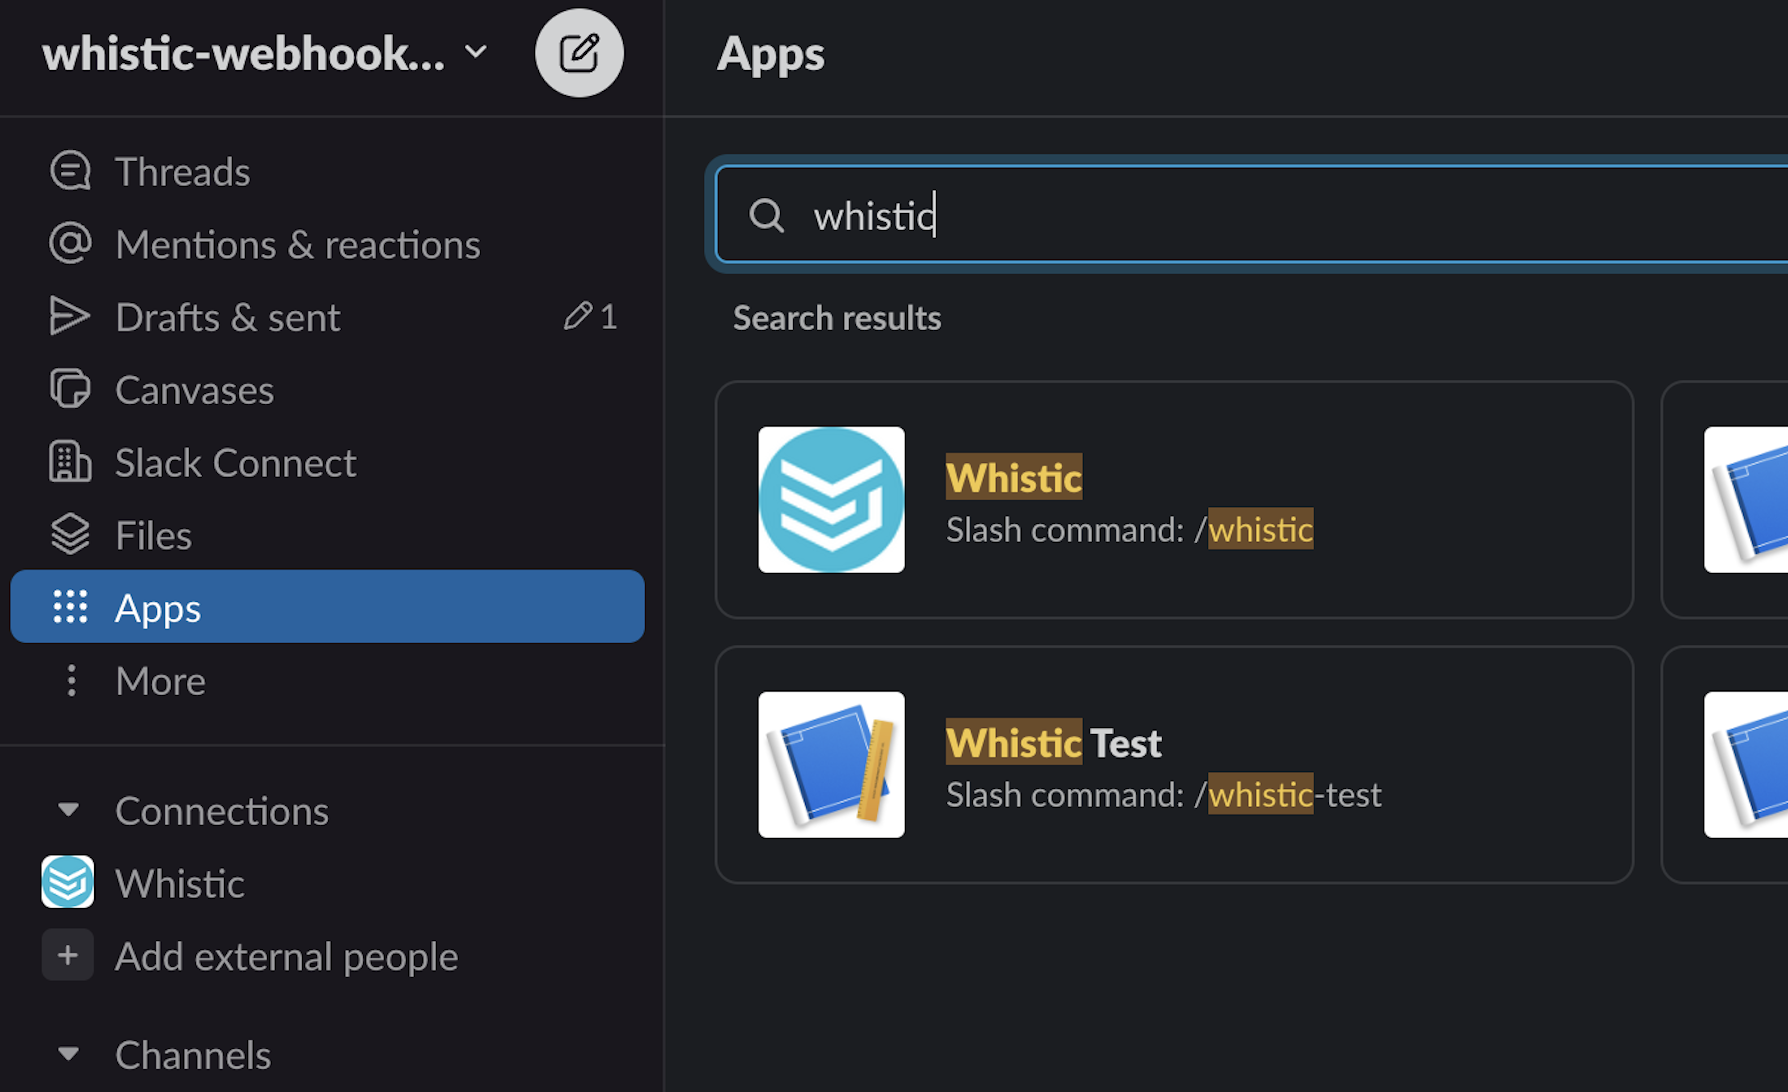
Task: Open the Whistic Test title link
Action: click(1054, 743)
